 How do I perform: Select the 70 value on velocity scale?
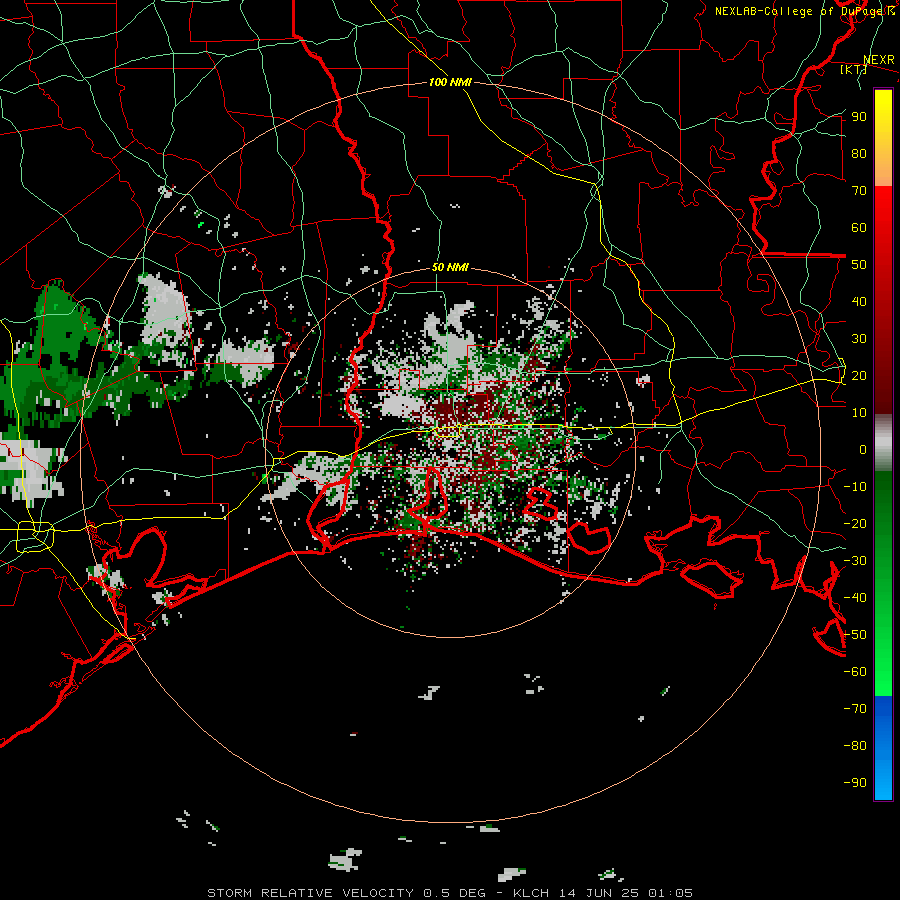click(859, 191)
